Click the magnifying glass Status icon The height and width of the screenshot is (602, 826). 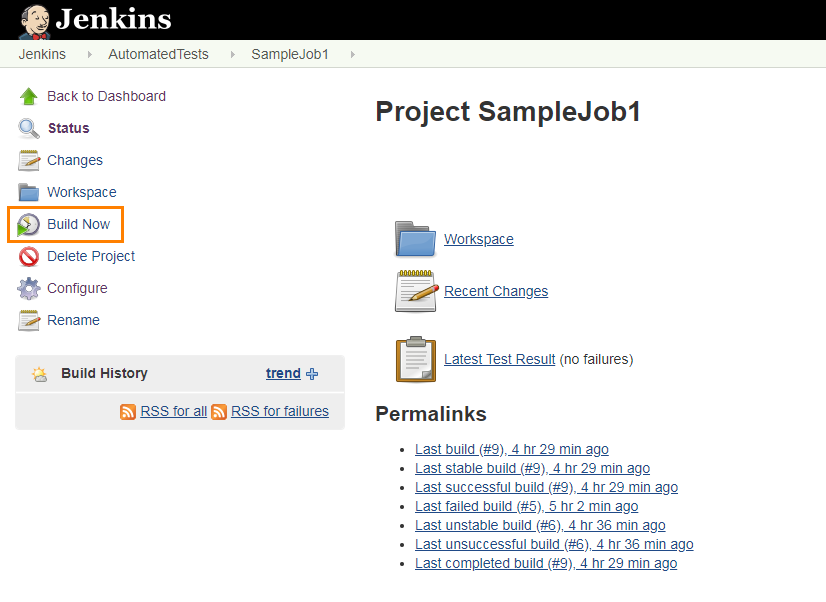(28, 129)
